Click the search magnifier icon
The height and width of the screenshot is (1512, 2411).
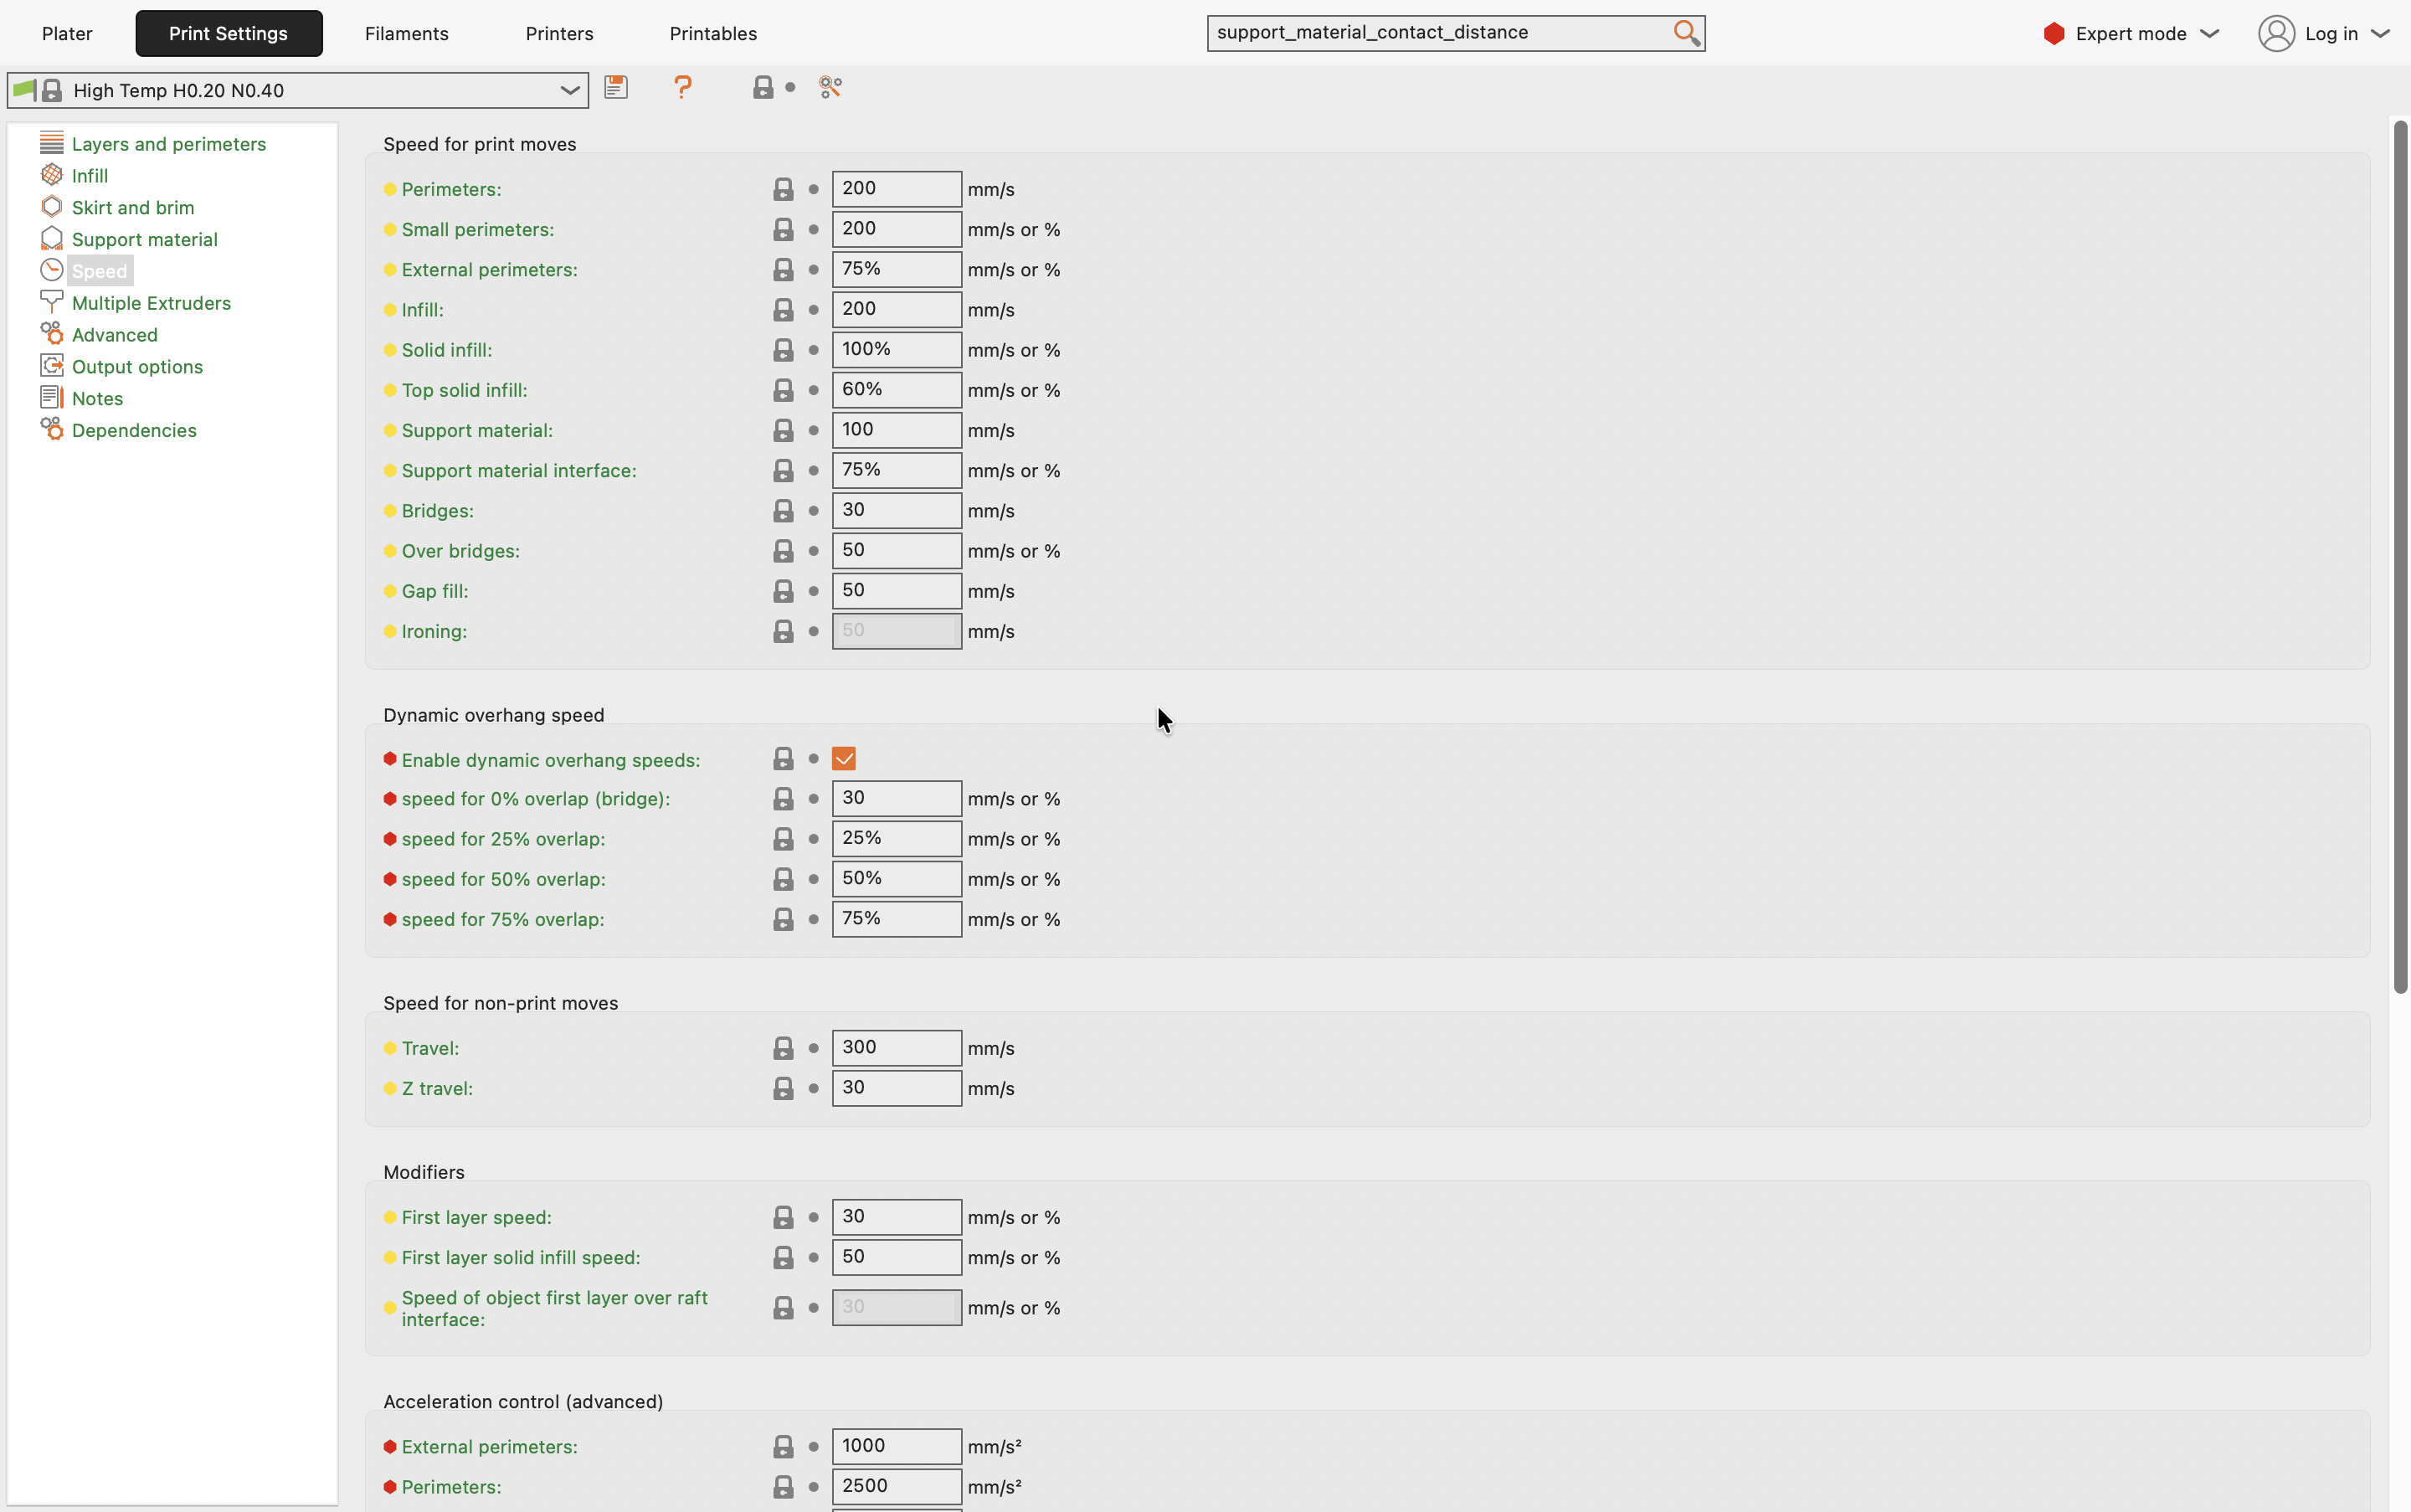[1686, 33]
